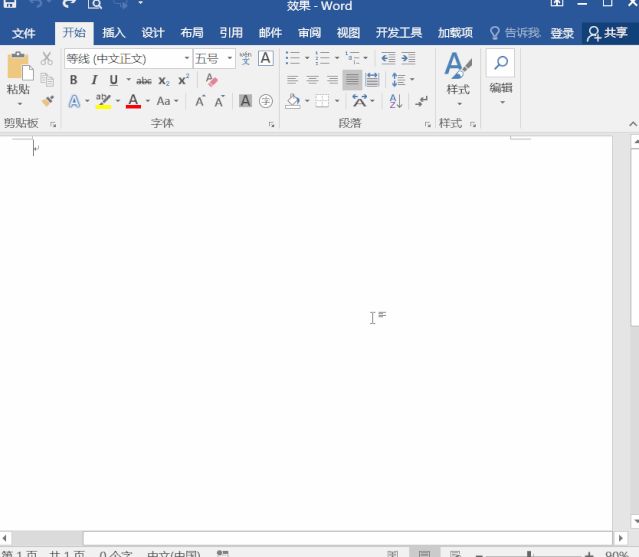Viewport: 639px width, 557px height.
Task: Apply character border icon
Action: (x=266, y=58)
